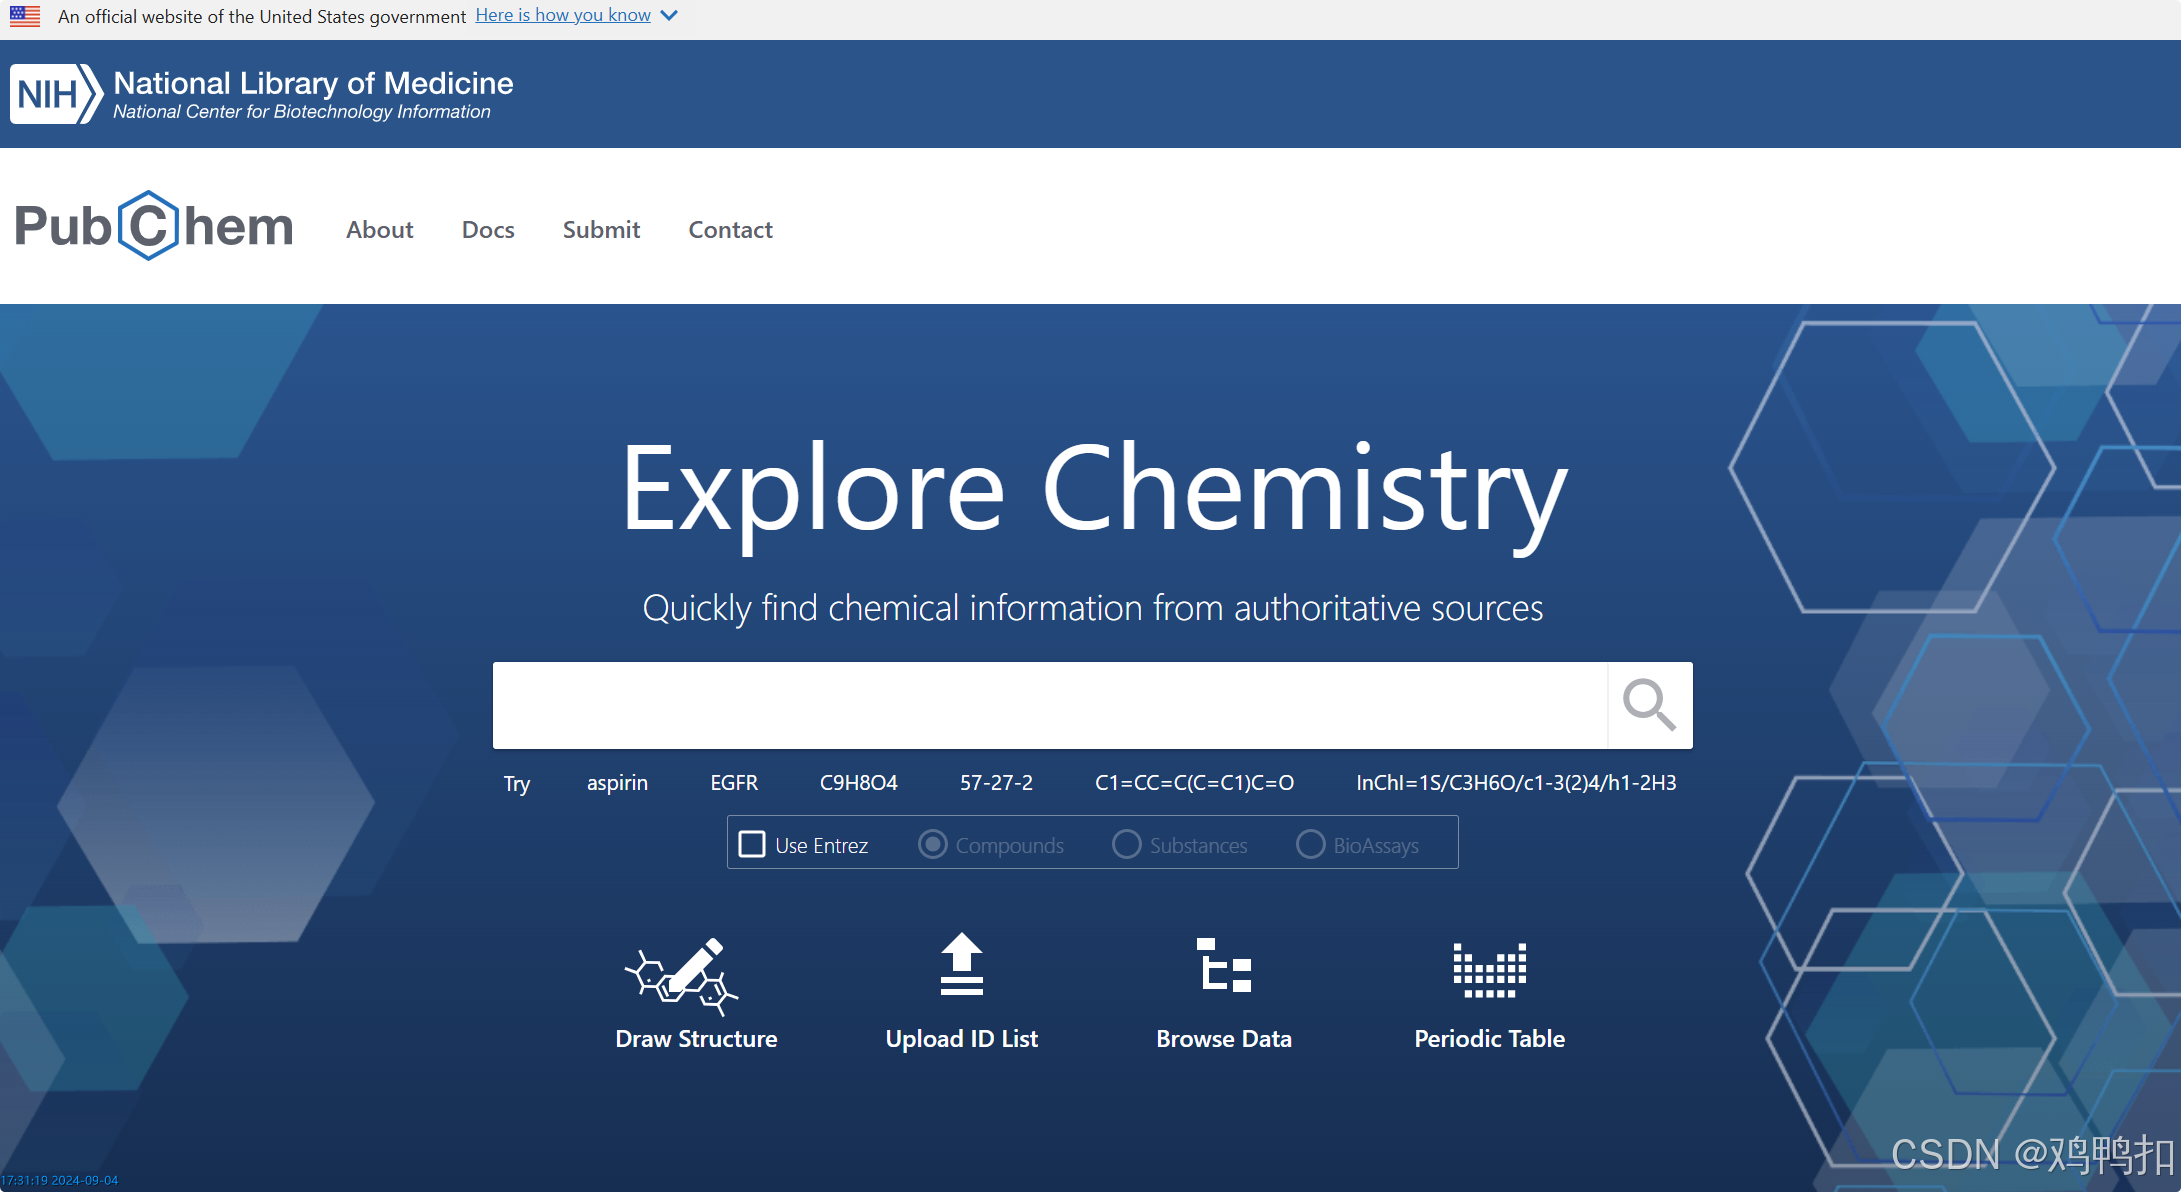2181x1192 pixels.
Task: Choose the BioAssays radio option
Action: pos(1310,844)
